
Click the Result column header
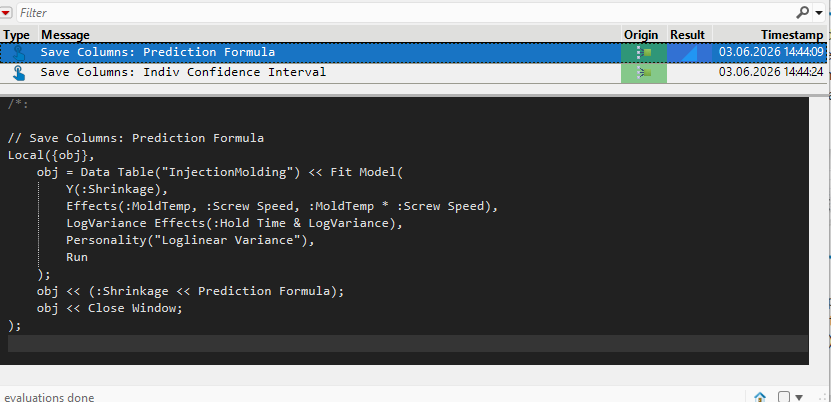tap(687, 35)
